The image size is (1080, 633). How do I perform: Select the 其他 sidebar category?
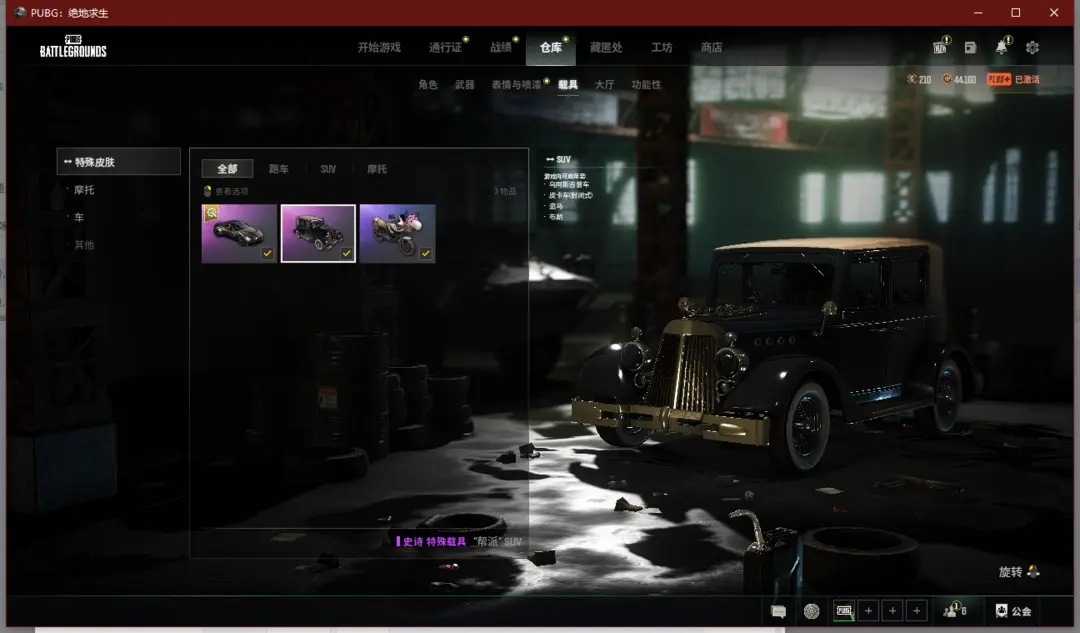84,245
